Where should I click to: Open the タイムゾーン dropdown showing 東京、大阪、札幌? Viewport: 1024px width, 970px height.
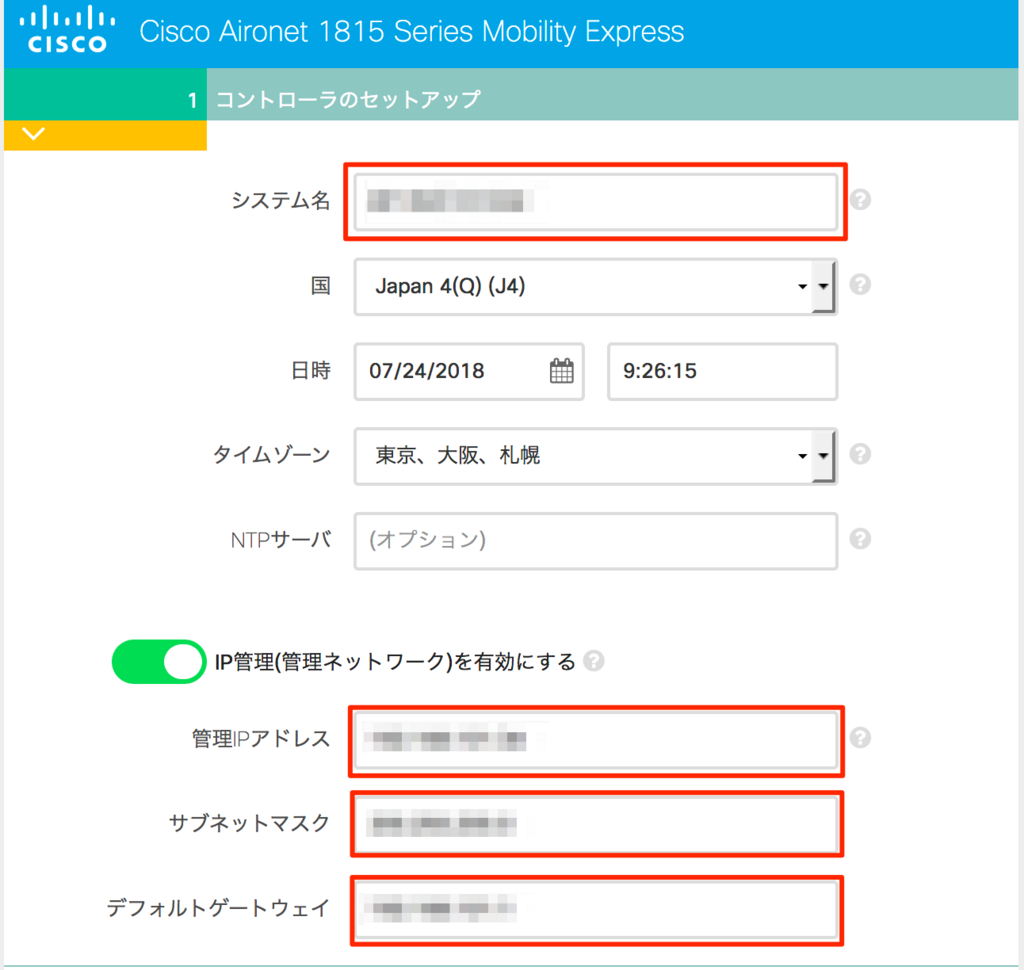pos(596,456)
